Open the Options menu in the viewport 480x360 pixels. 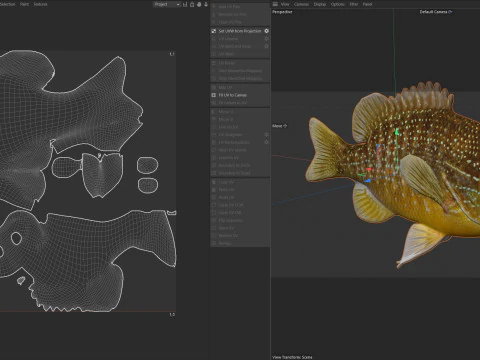click(338, 4)
